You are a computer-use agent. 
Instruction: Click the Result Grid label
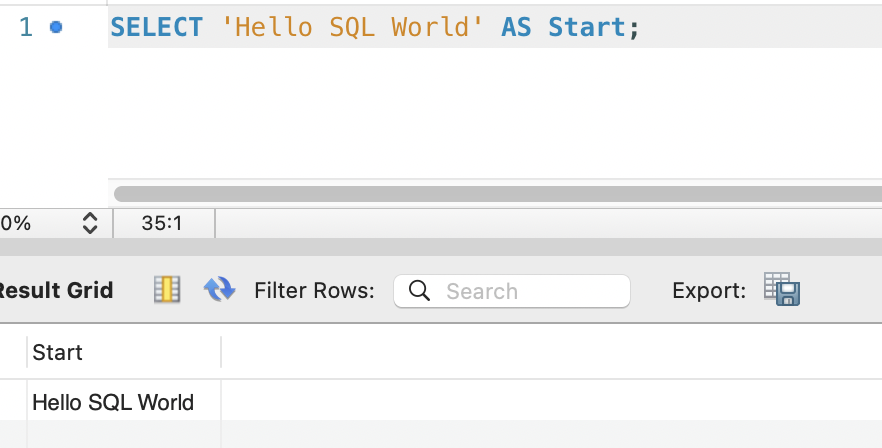click(x=56, y=291)
